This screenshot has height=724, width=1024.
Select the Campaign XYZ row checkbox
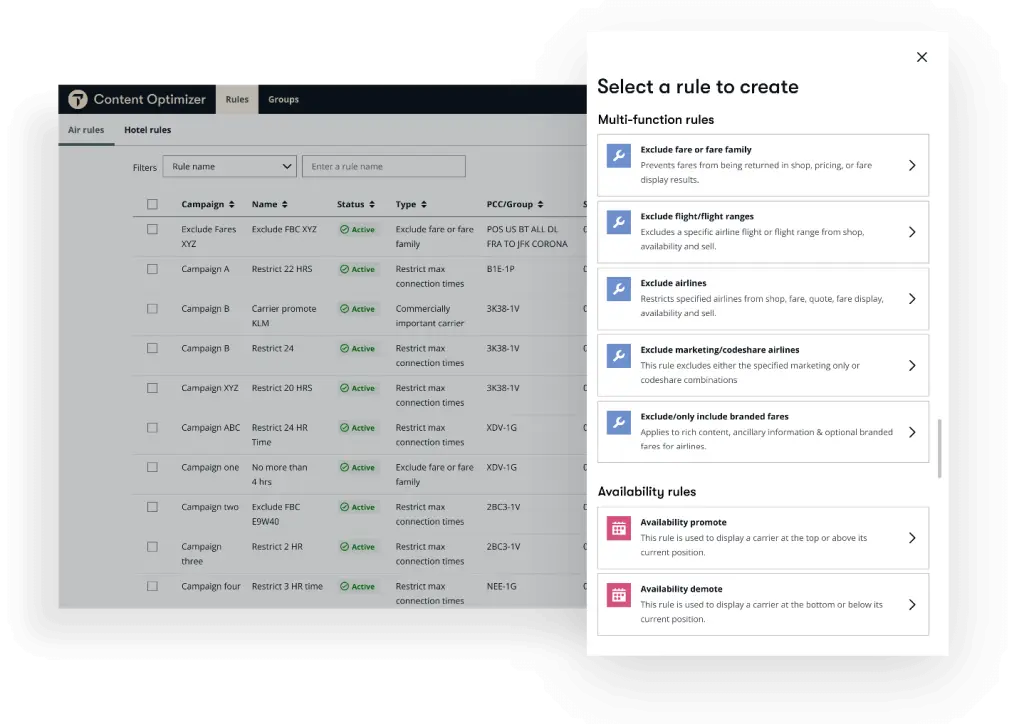pos(152,388)
